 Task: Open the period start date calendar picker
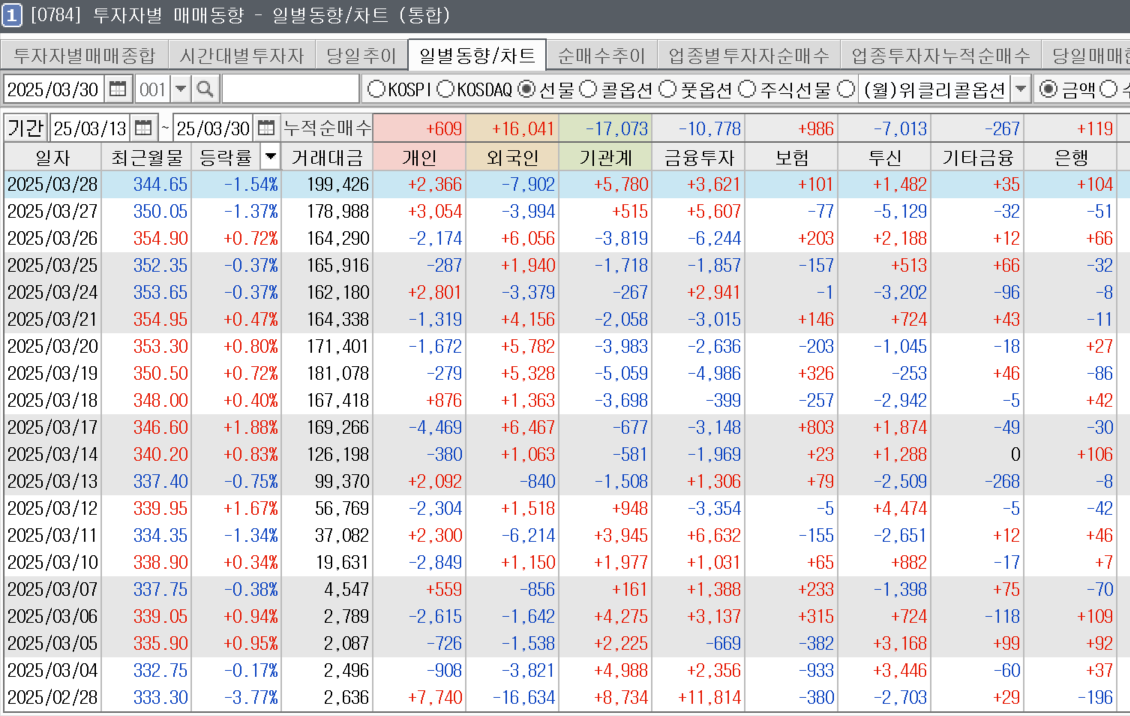coord(143,128)
